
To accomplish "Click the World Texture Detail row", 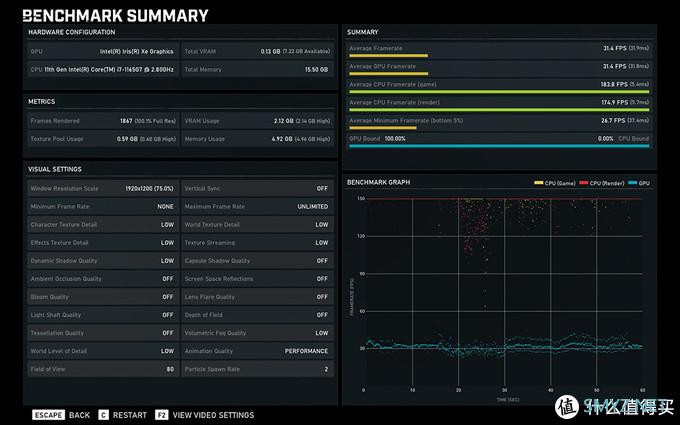I will 258,224.
